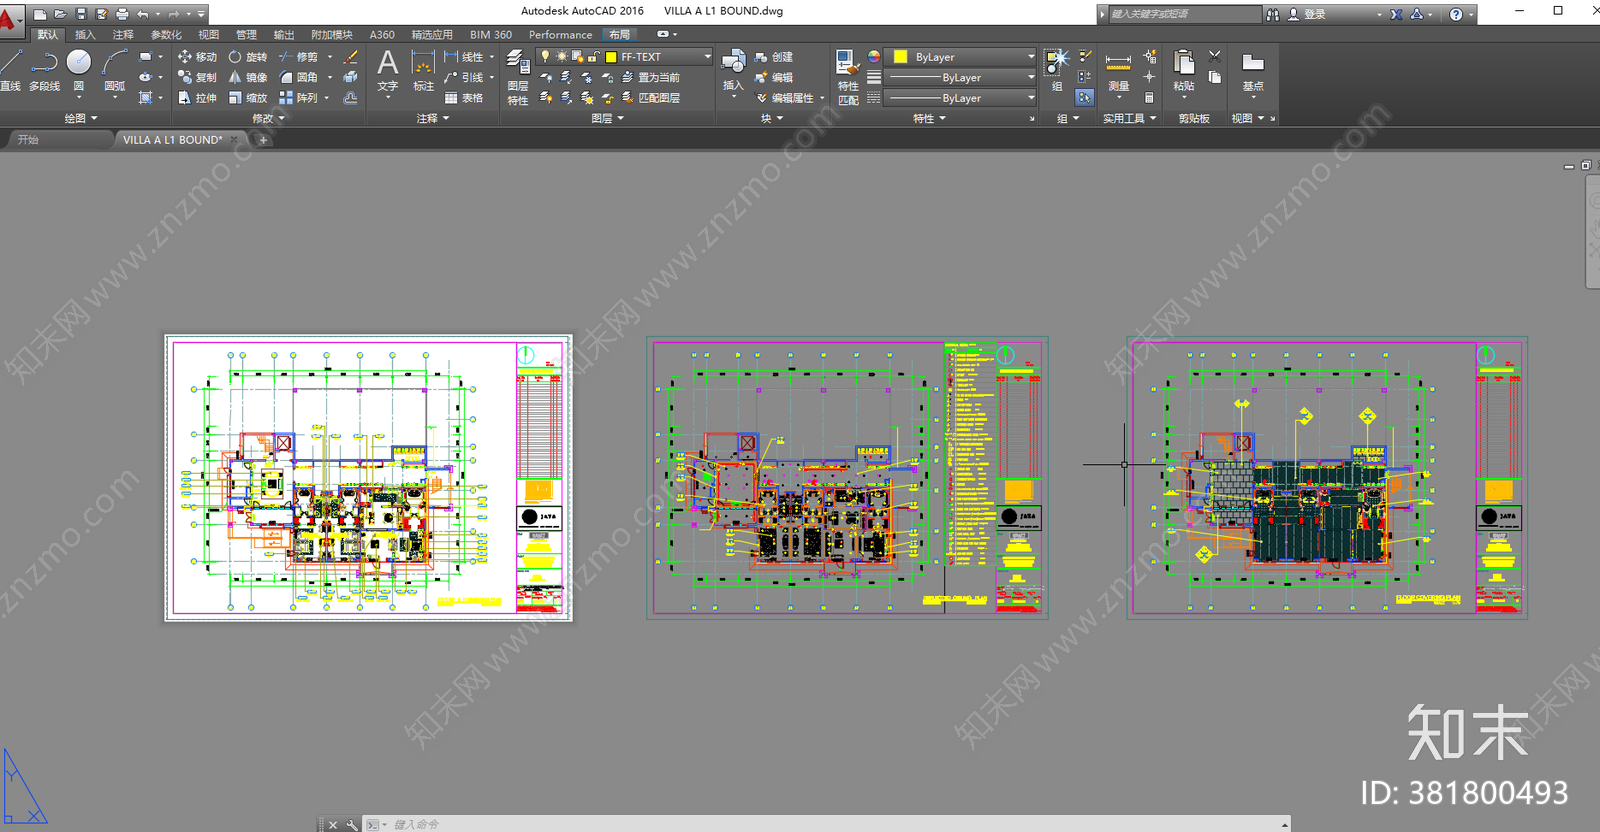The height and width of the screenshot is (832, 1600).
Task: Click the Plot/Print icon in quick access
Action: point(122,14)
